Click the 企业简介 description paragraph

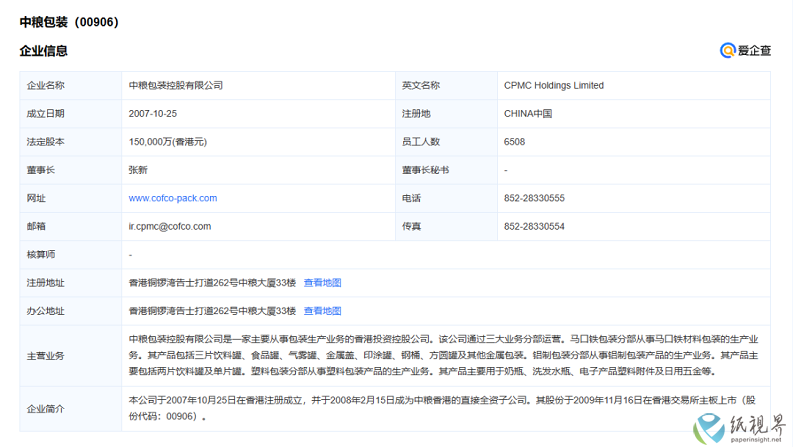click(x=442, y=409)
